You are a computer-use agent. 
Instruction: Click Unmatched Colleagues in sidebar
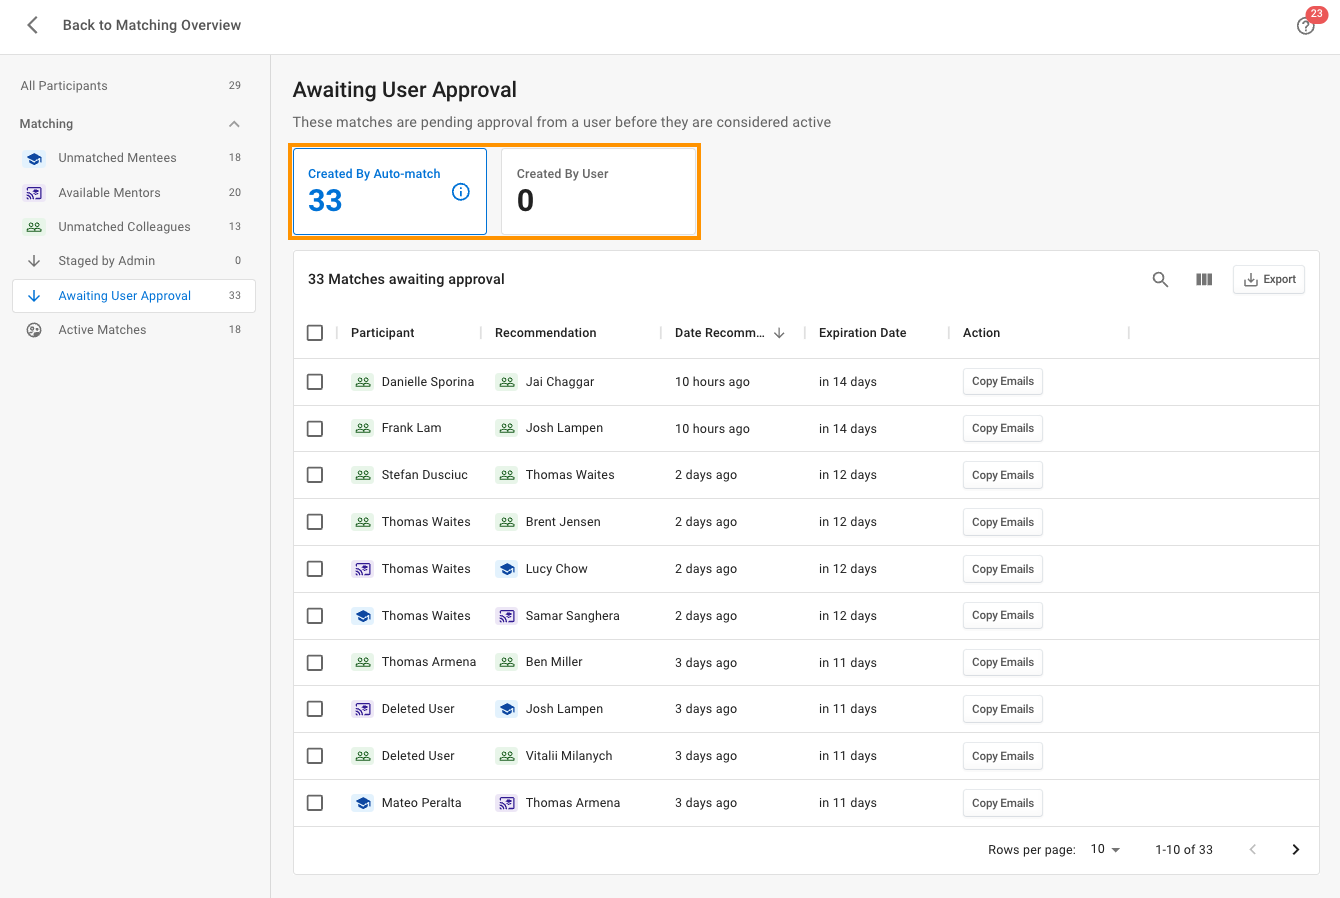click(133, 227)
